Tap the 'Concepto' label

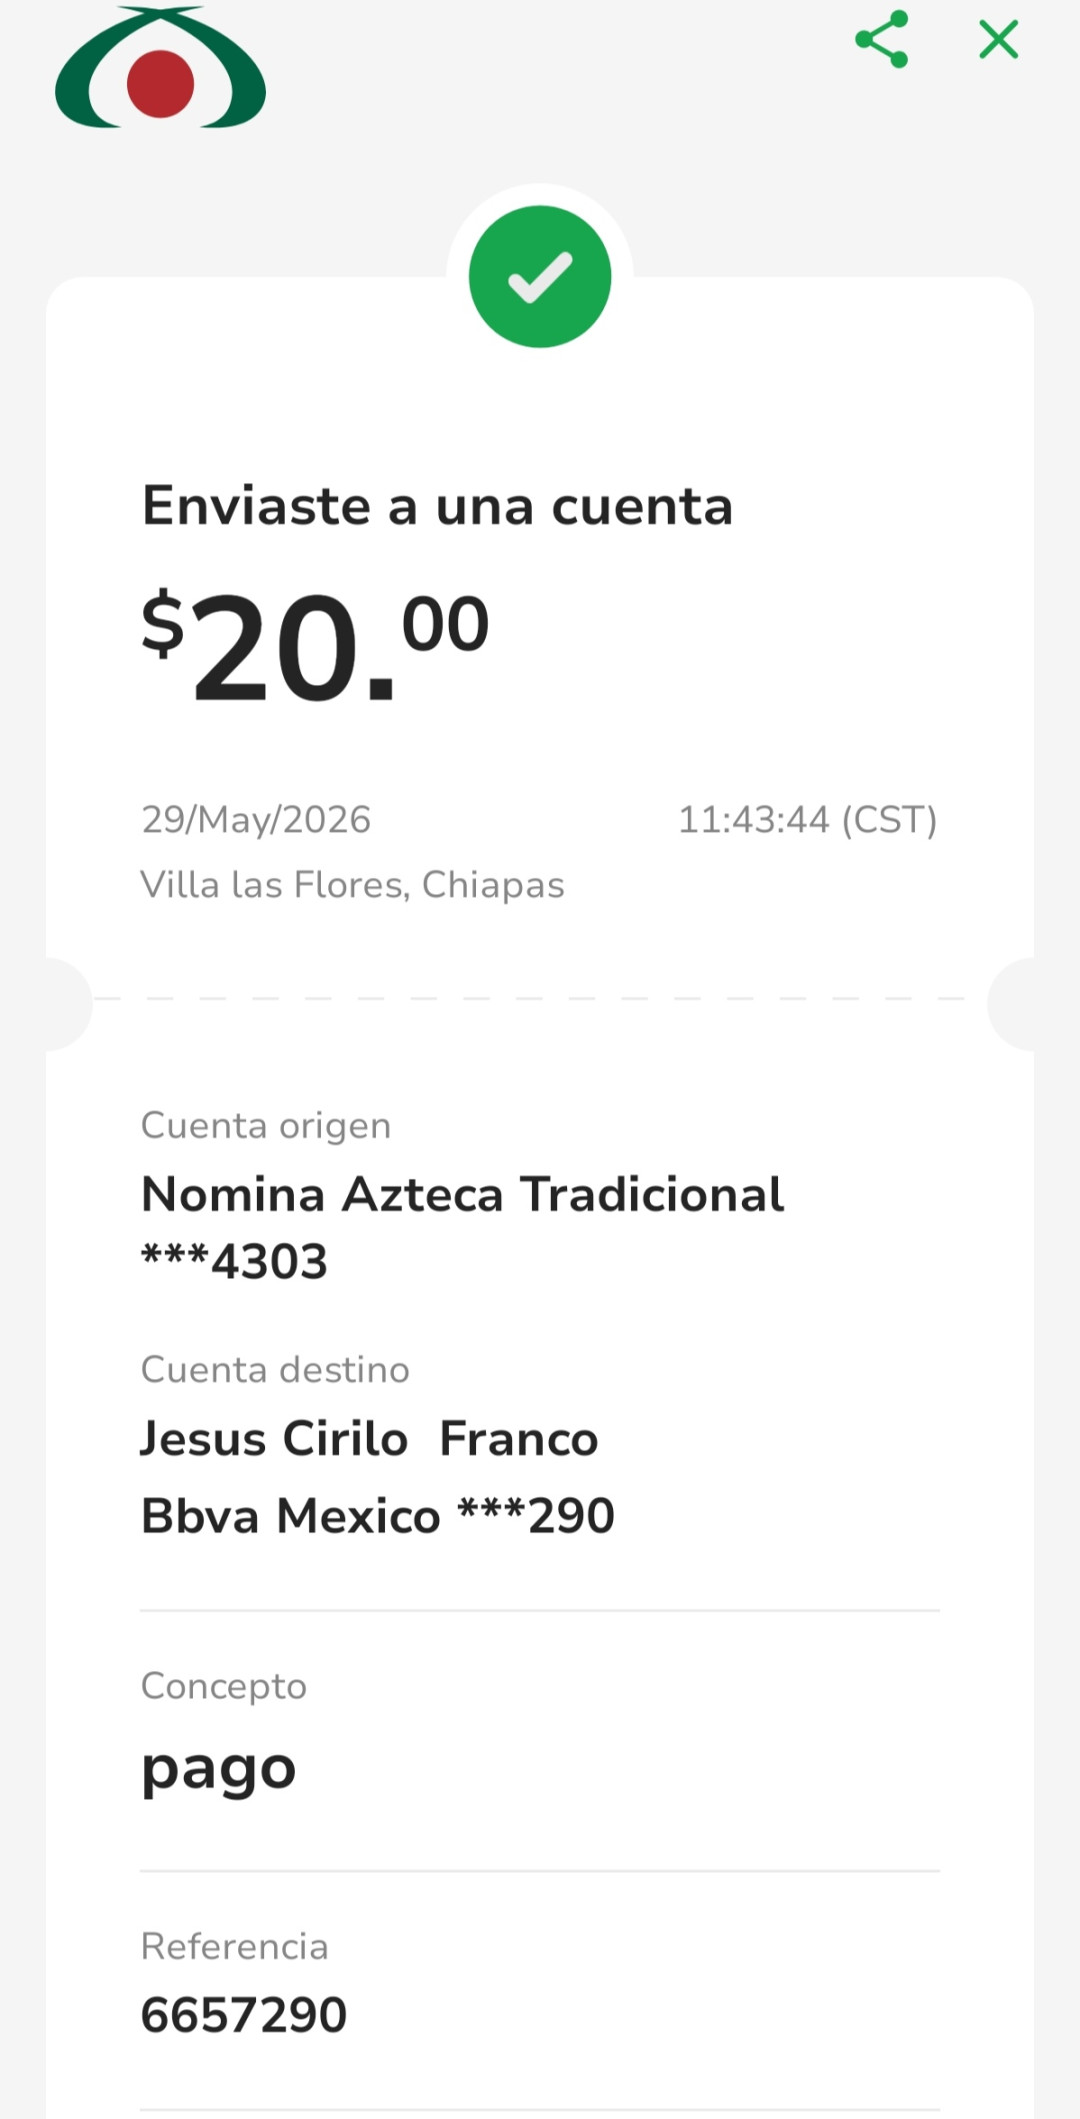coord(224,1686)
